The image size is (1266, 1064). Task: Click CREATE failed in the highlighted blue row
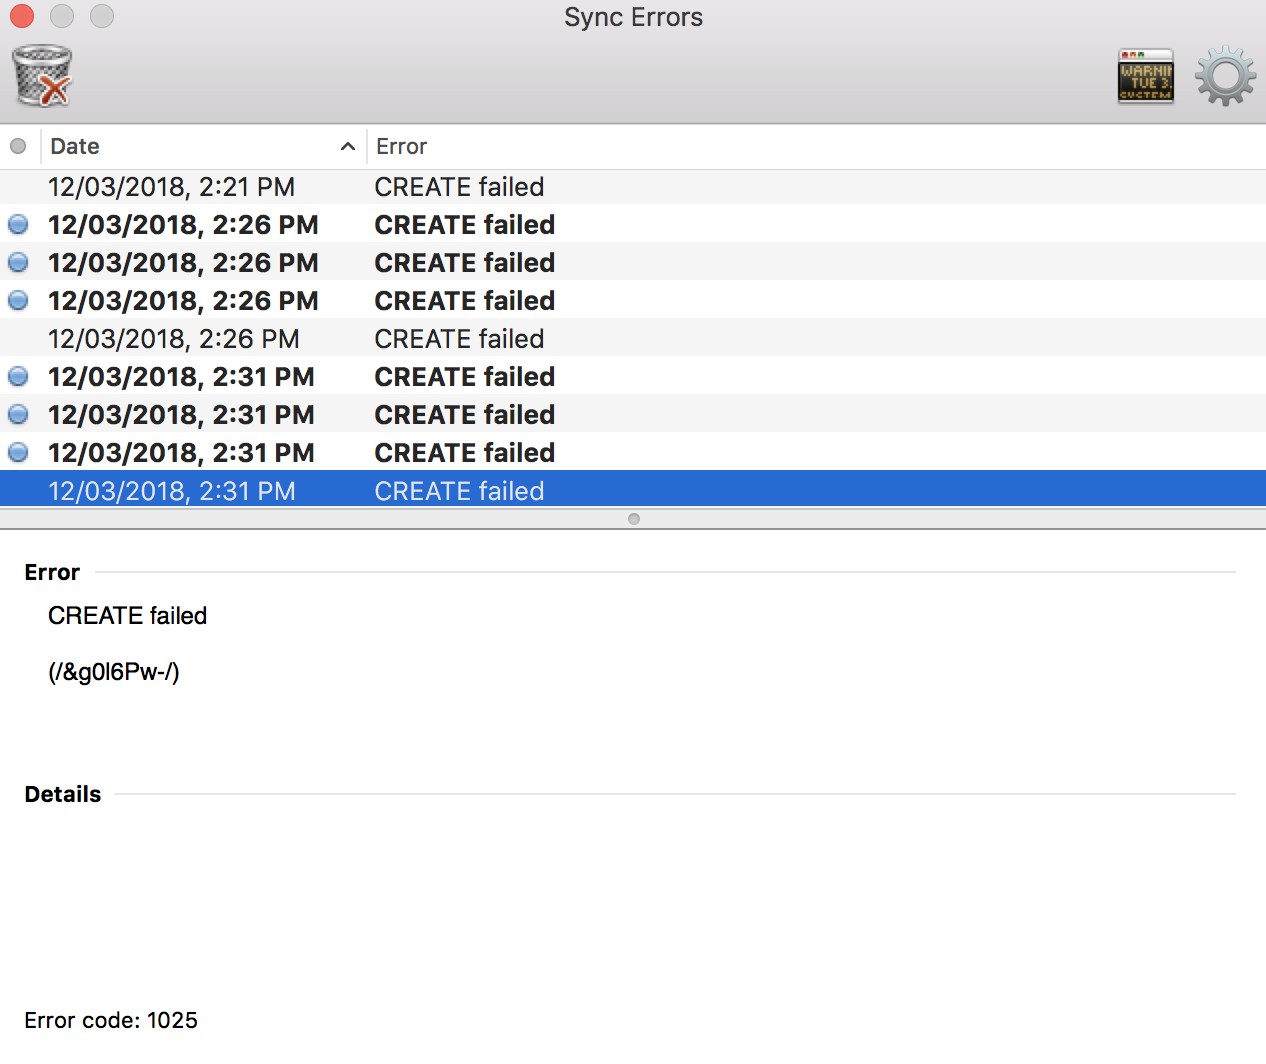point(460,491)
